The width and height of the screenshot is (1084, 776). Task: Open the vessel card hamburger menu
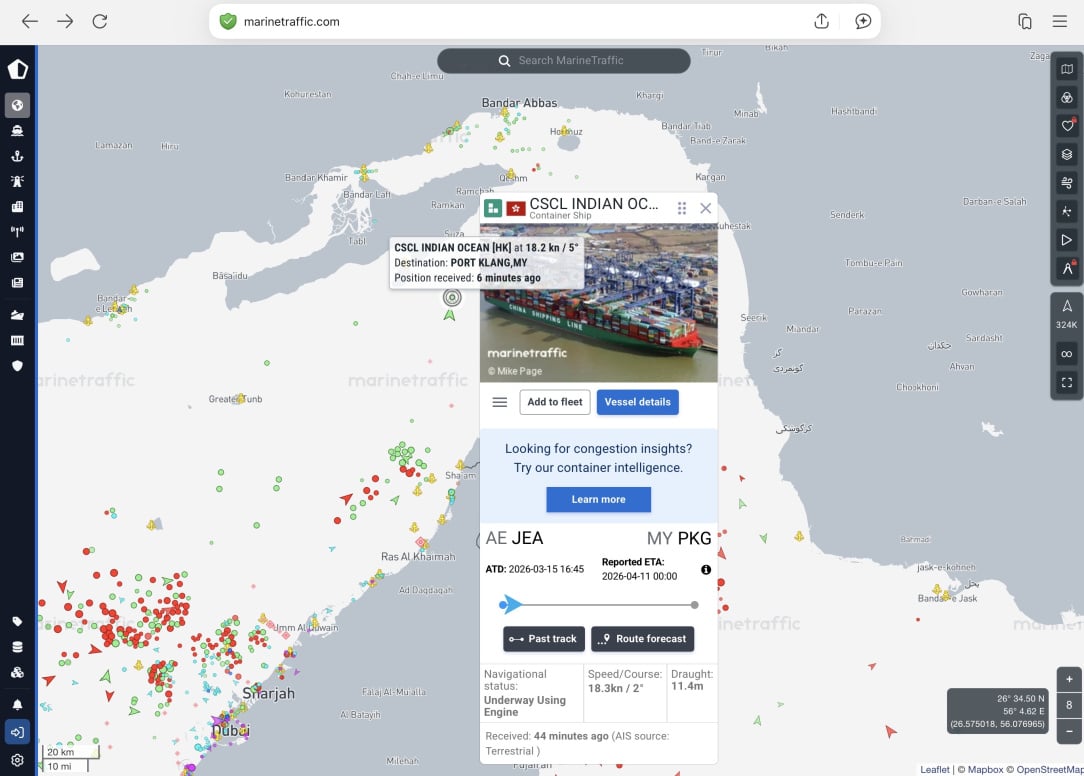click(500, 402)
